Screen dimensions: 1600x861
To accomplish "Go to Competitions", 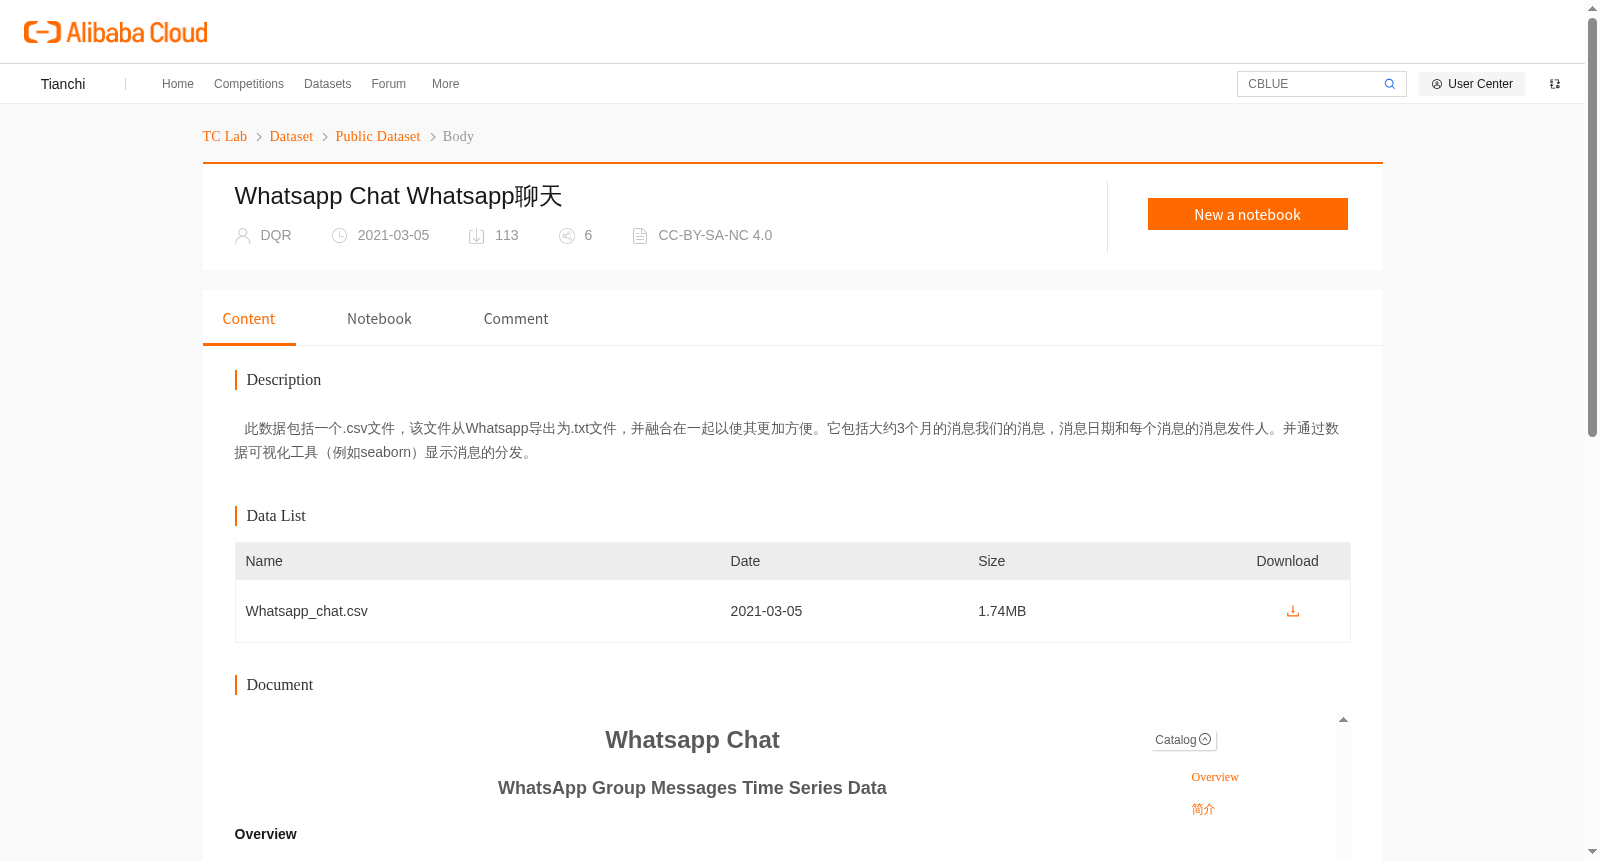I will pos(249,84).
